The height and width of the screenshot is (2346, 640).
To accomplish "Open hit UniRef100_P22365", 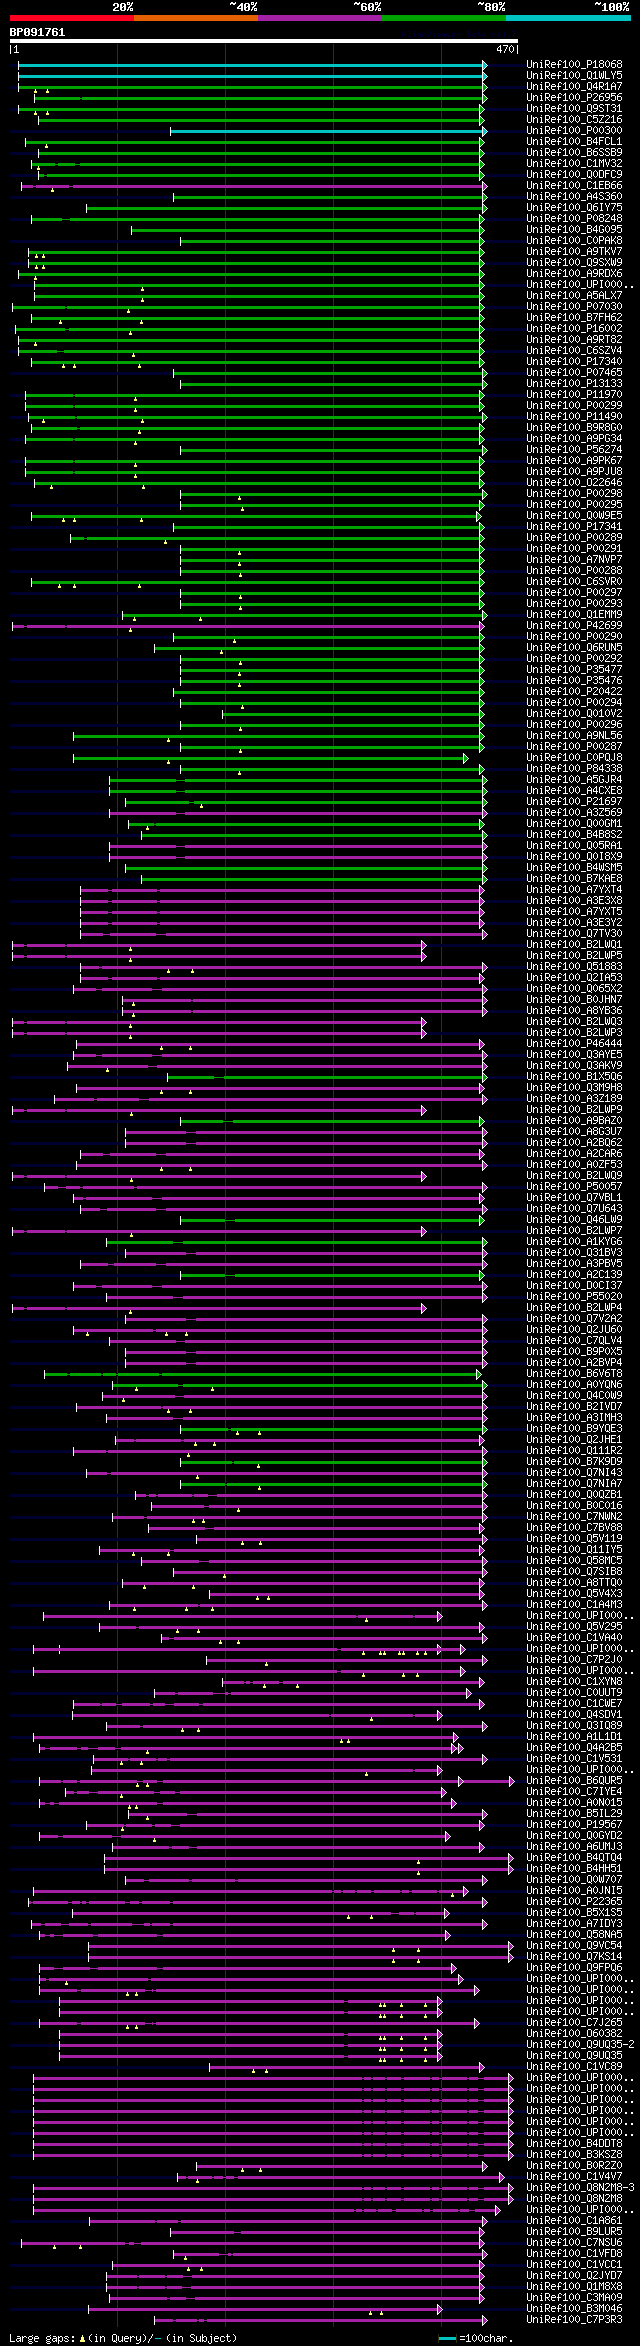I will [574, 1902].
